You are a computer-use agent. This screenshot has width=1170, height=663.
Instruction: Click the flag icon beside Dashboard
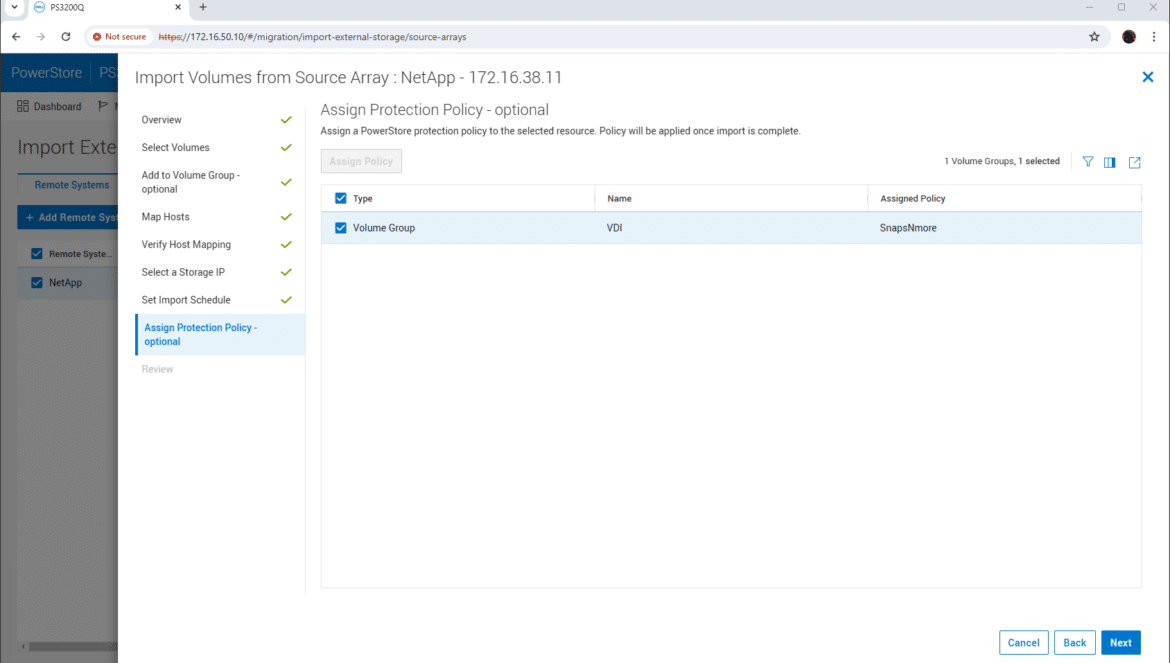pyautogui.click(x=103, y=106)
